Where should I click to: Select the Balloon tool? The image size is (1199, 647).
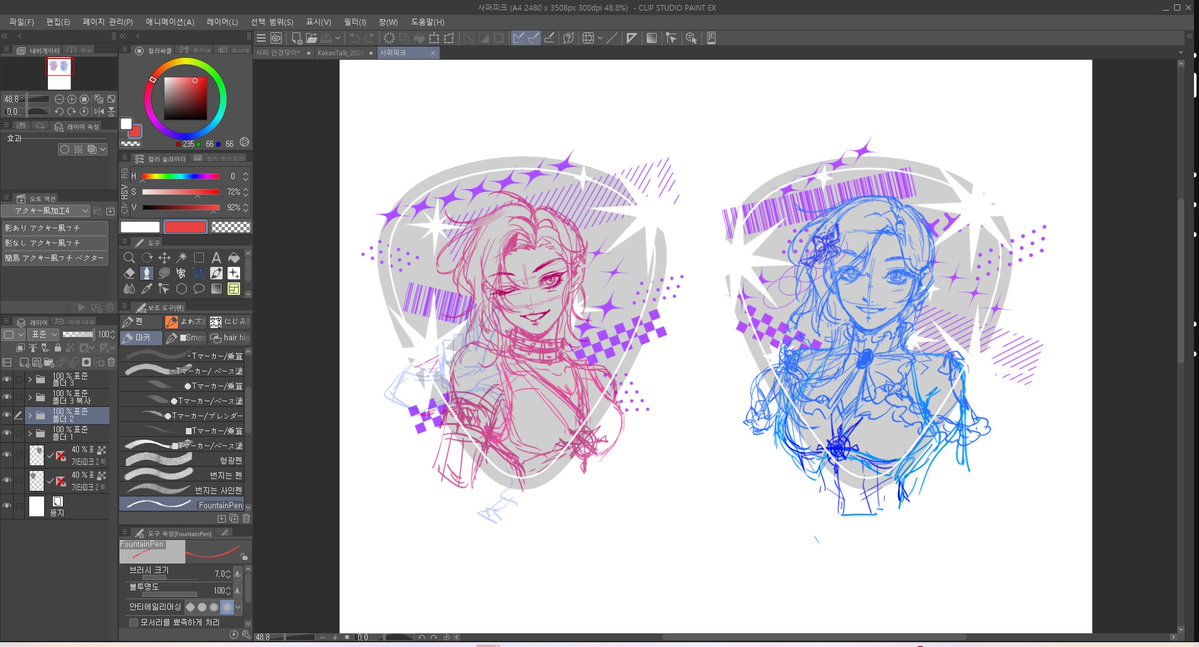point(199,289)
